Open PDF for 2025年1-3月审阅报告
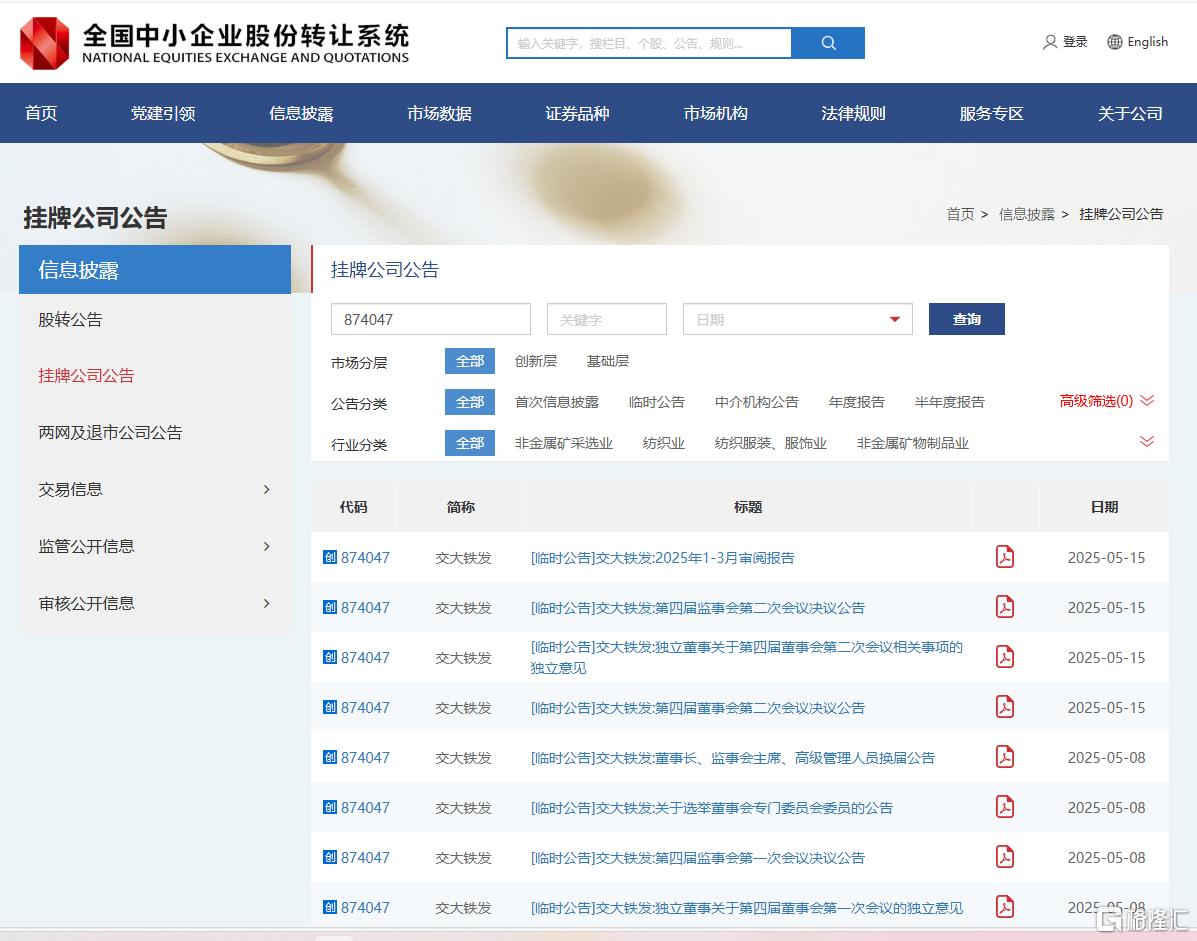Screen dimensions: 1197x941 click(1005, 557)
